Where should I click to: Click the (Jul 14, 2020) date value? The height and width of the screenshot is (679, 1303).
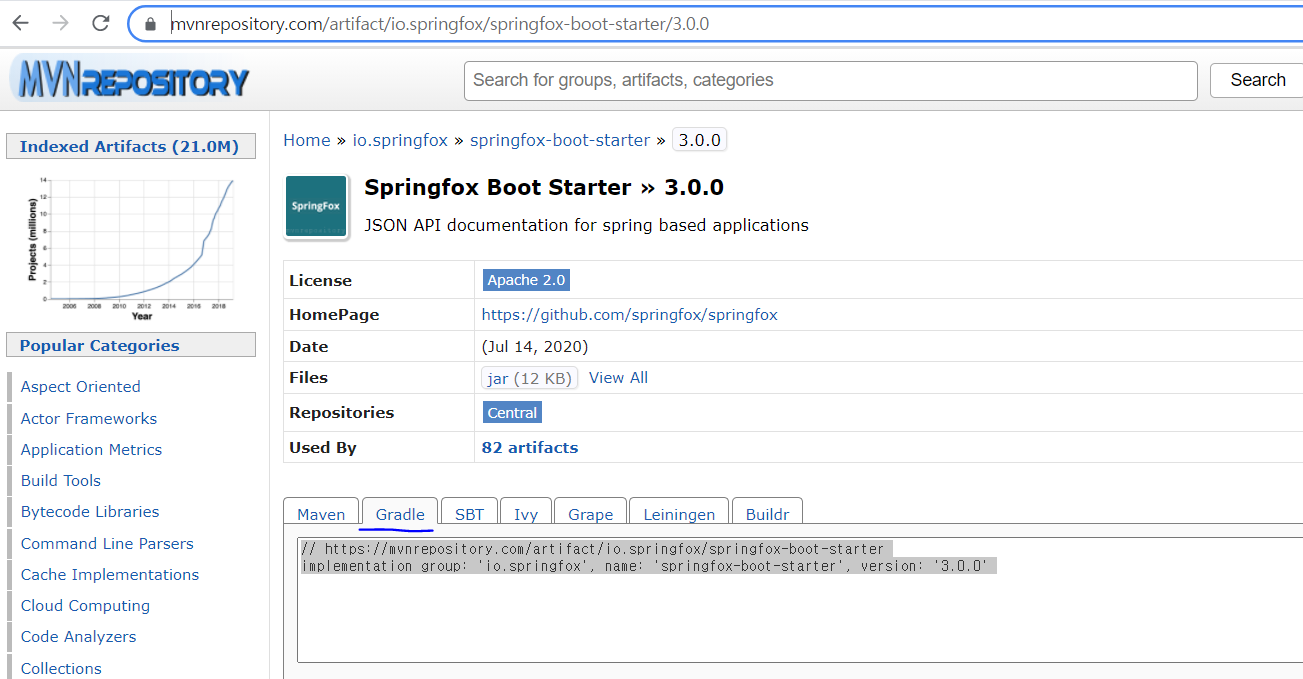[x=535, y=346]
